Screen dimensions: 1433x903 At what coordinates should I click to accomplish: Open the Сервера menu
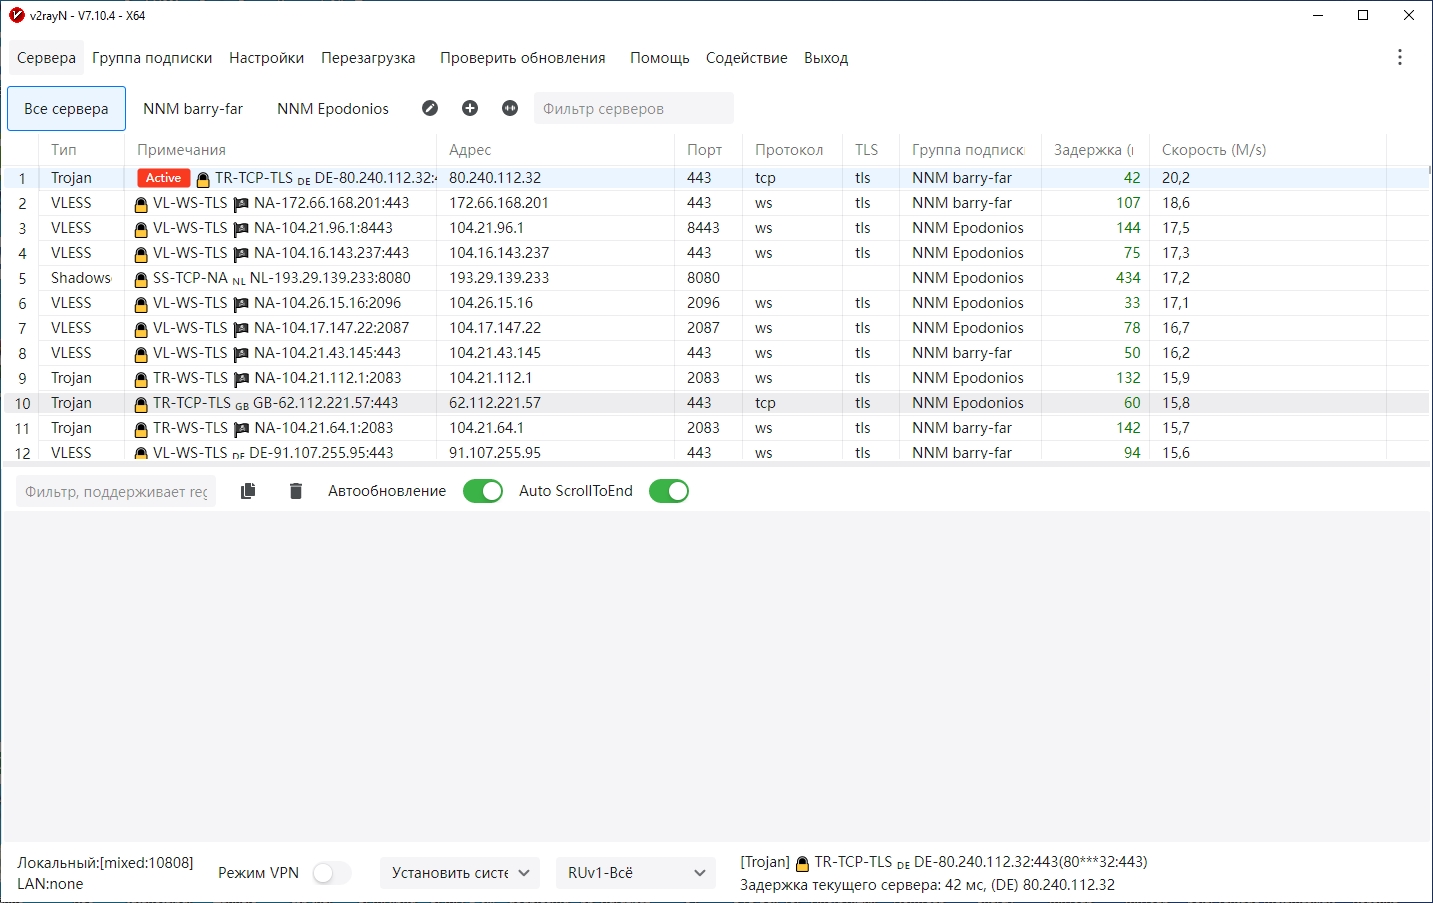46,58
